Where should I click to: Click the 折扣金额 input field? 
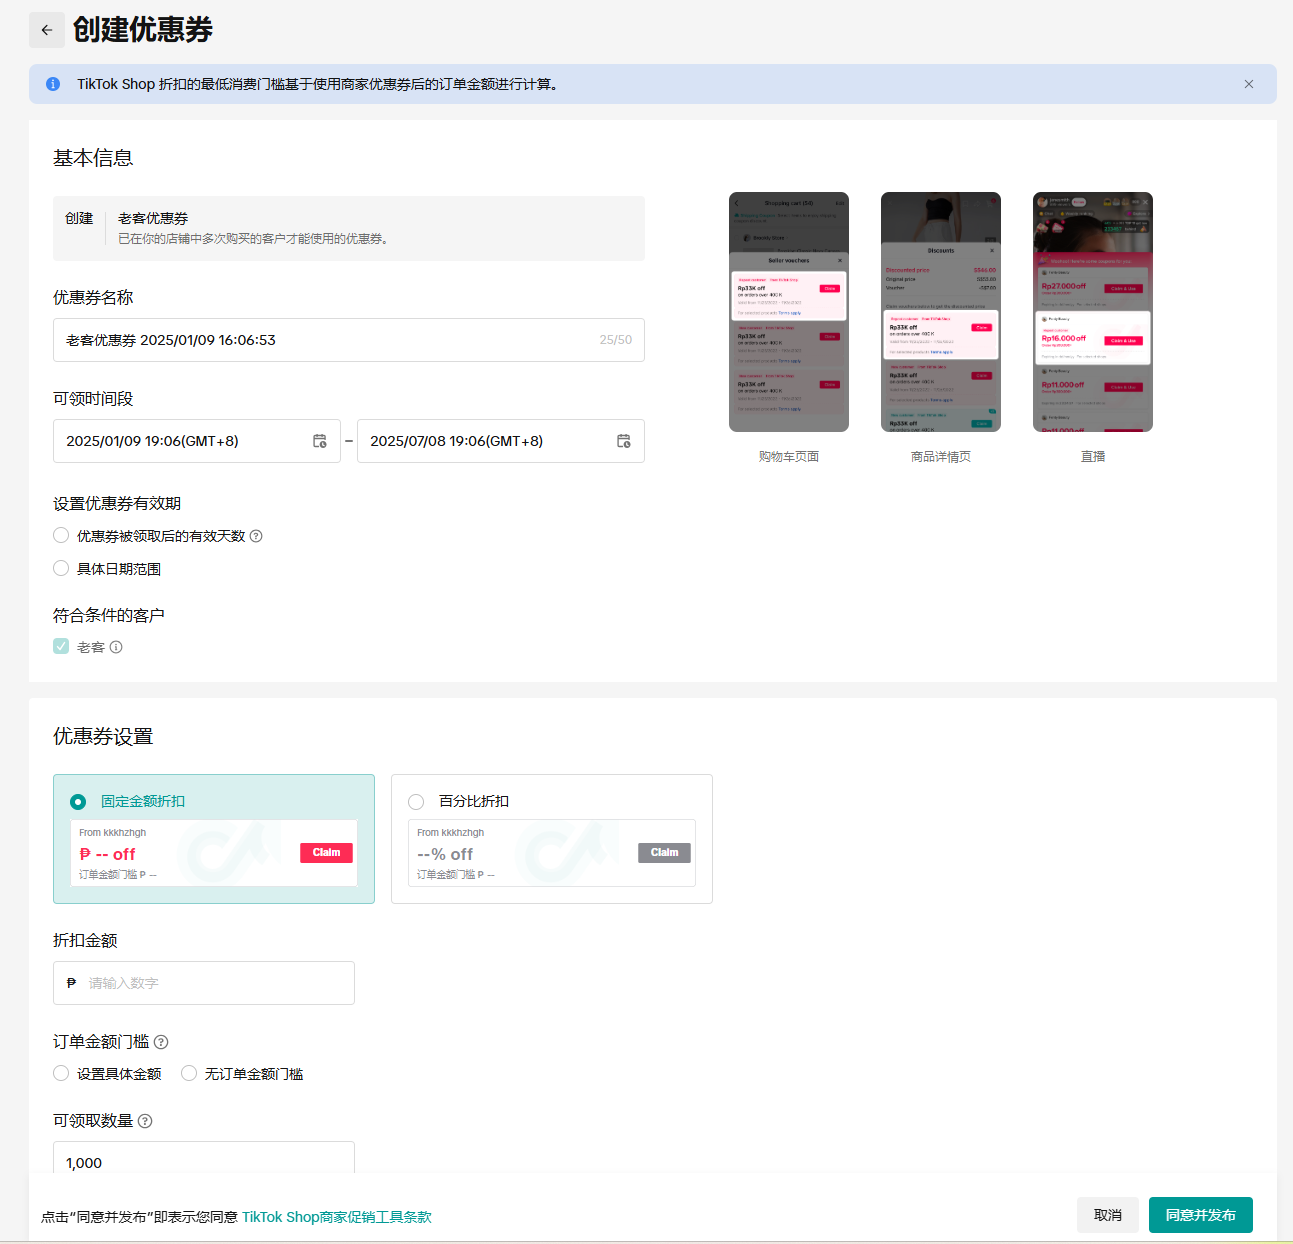(x=215, y=983)
